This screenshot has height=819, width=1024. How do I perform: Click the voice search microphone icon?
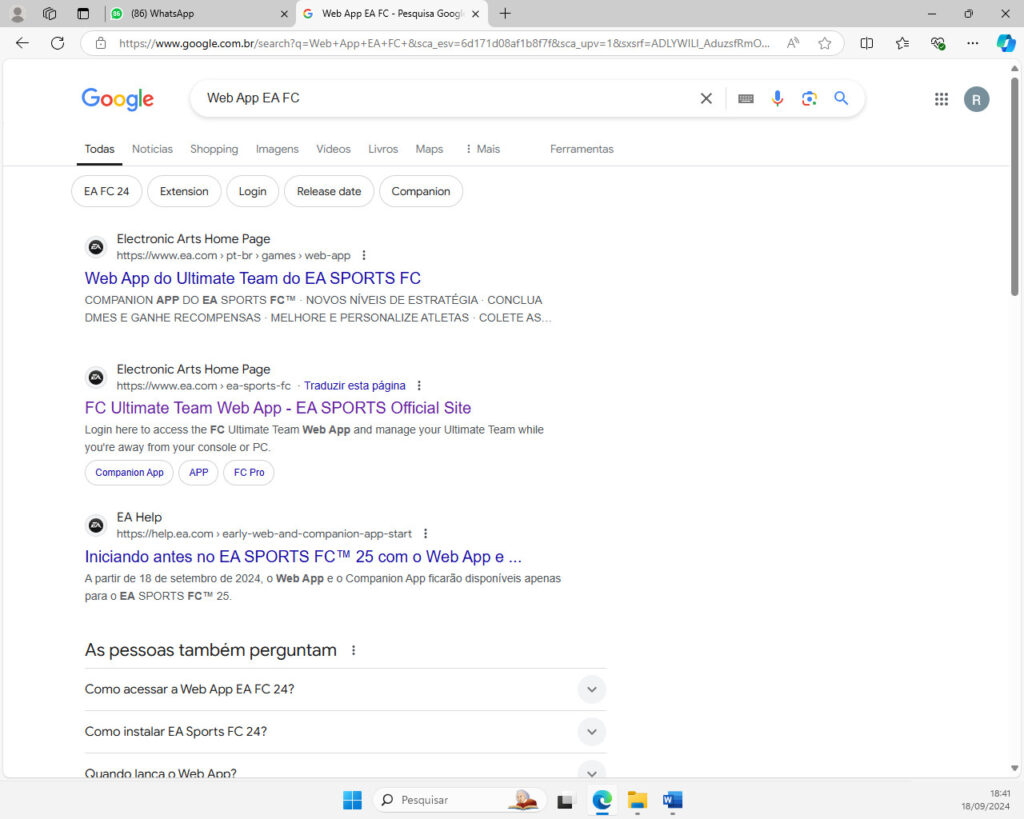click(777, 98)
